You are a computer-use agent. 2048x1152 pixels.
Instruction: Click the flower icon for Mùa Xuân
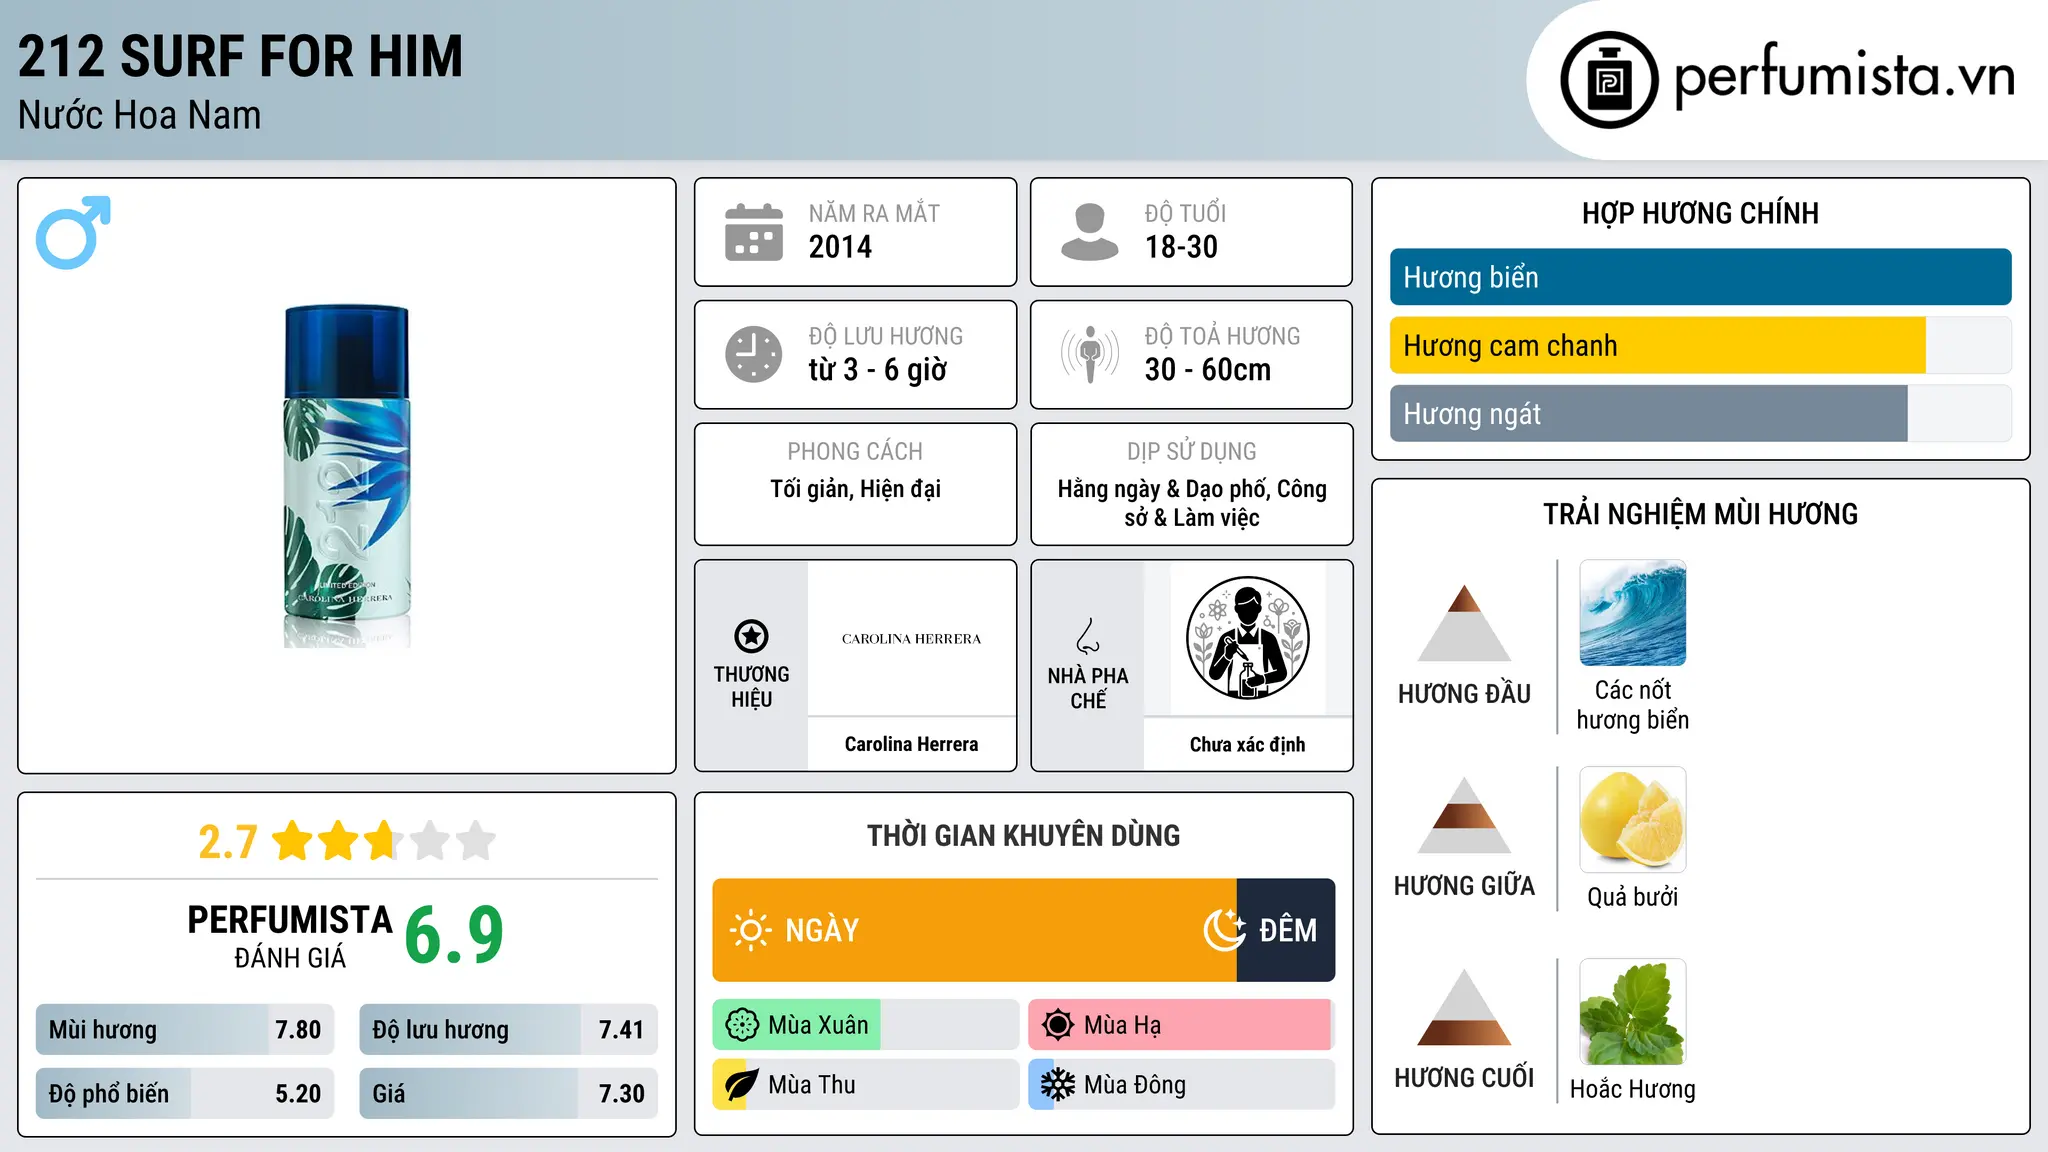point(742,1025)
